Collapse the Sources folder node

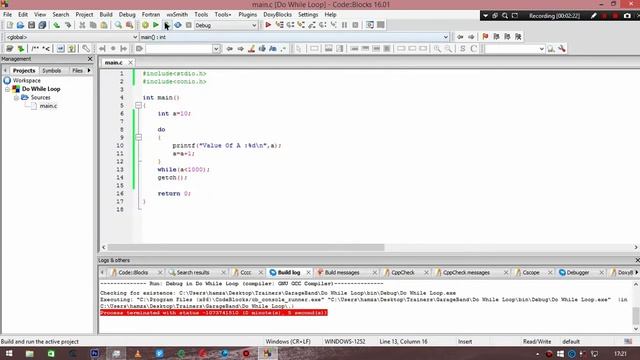pos(16,98)
